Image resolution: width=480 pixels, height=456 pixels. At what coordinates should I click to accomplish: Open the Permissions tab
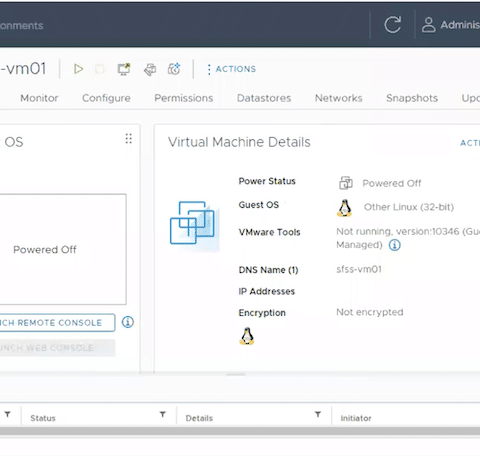184,98
